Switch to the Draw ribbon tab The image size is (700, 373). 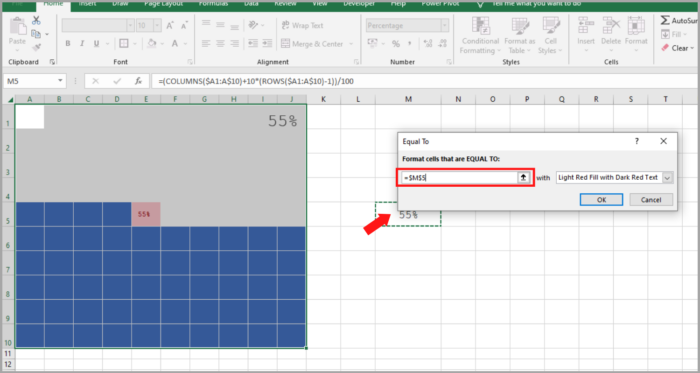(x=121, y=3)
